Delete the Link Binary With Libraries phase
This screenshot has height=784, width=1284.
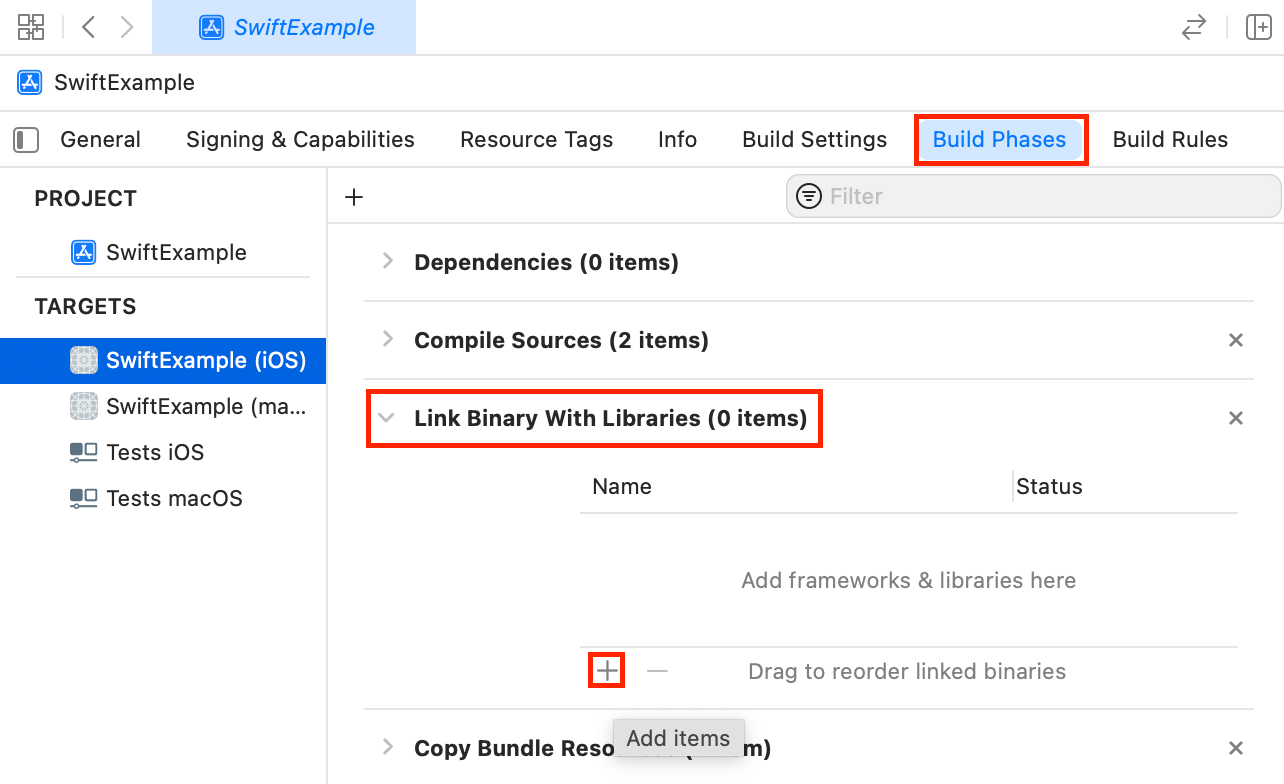pyautogui.click(x=1236, y=418)
